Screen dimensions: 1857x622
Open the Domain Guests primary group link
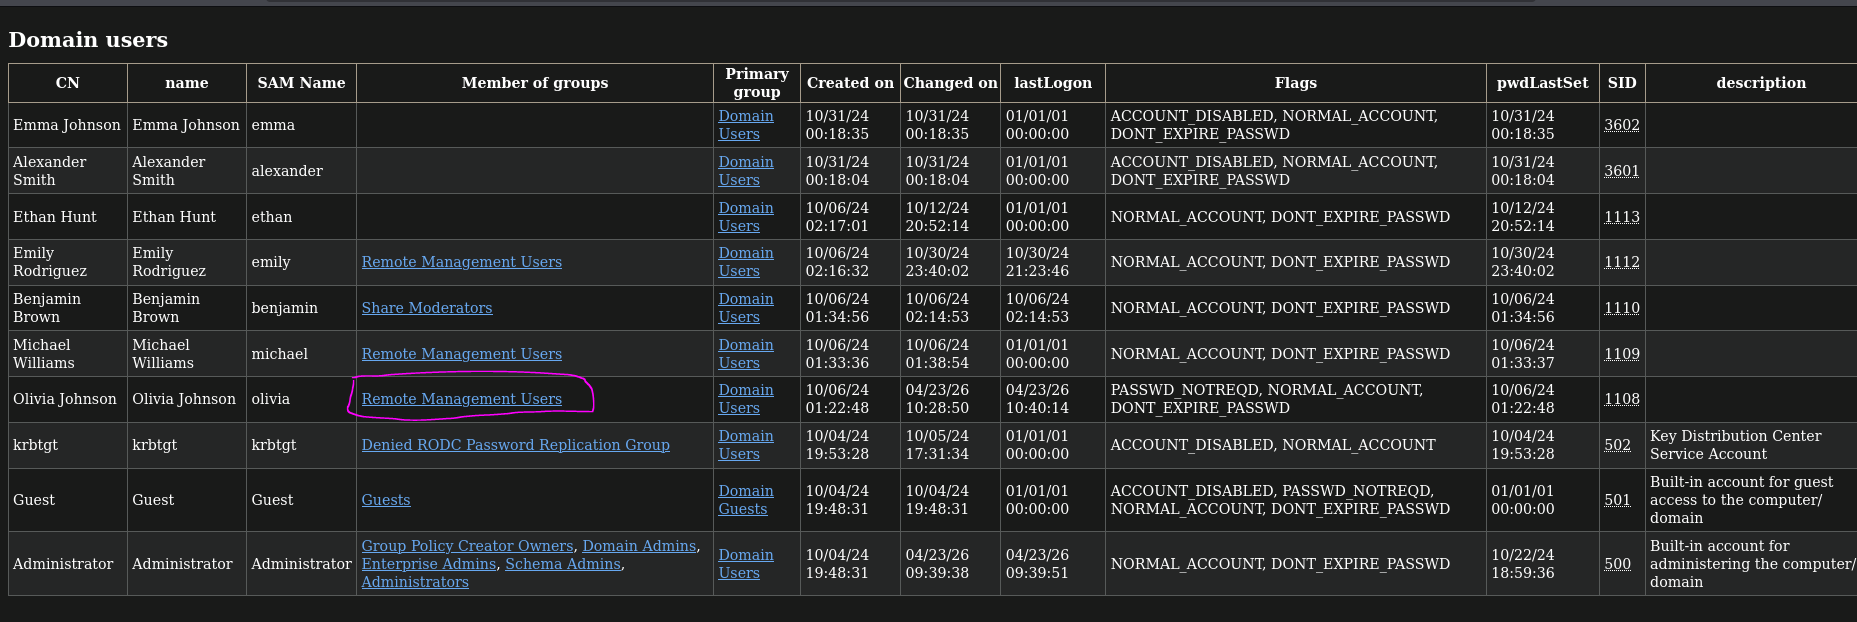coord(745,499)
